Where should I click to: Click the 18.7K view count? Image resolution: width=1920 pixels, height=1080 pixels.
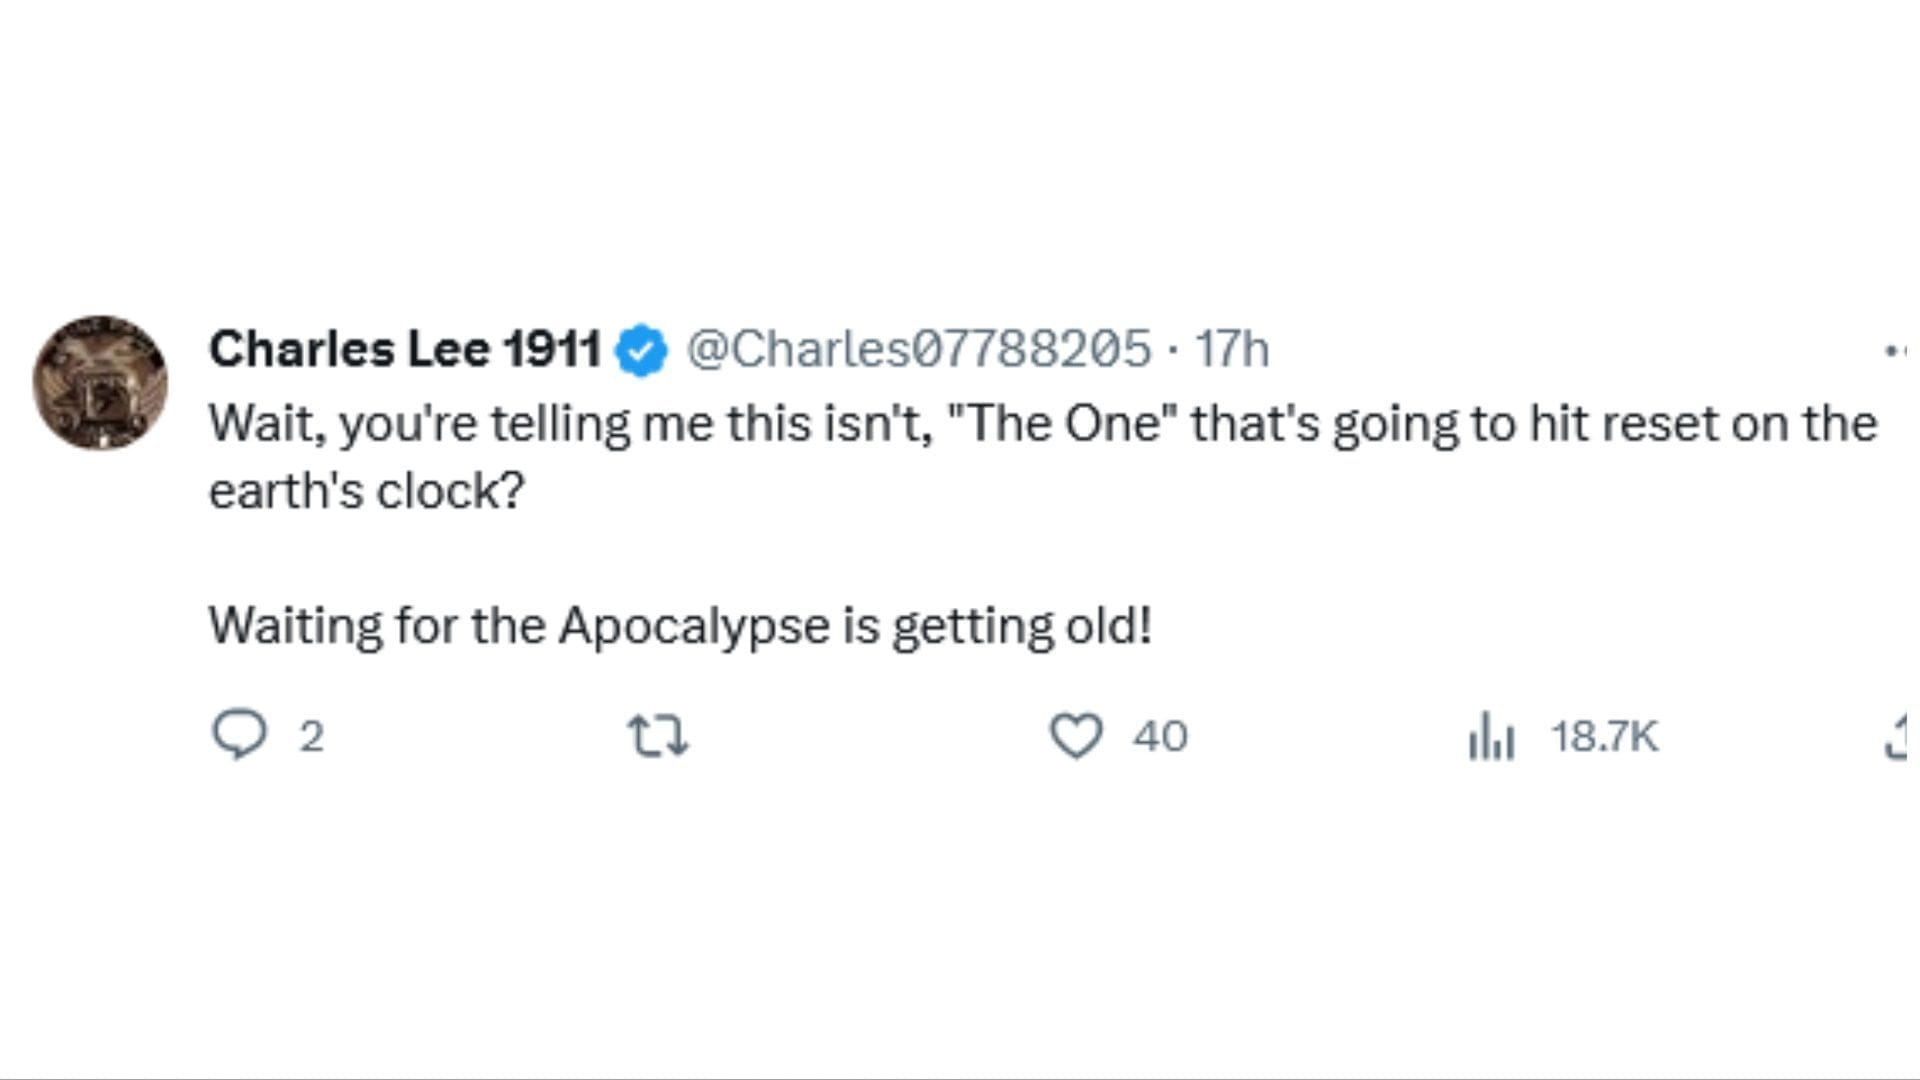(x=1604, y=737)
